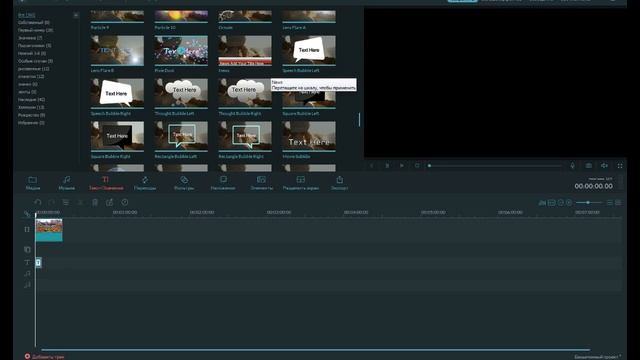
Task: Click the title library vertical scrollbar
Action: [359, 120]
